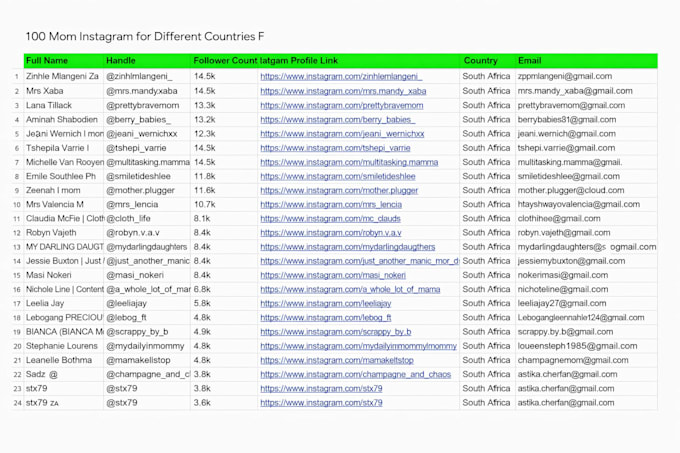Open the mamakeltstop Instagram profile link
Image resolution: width=680 pixels, height=453 pixels.
[x=337, y=360]
